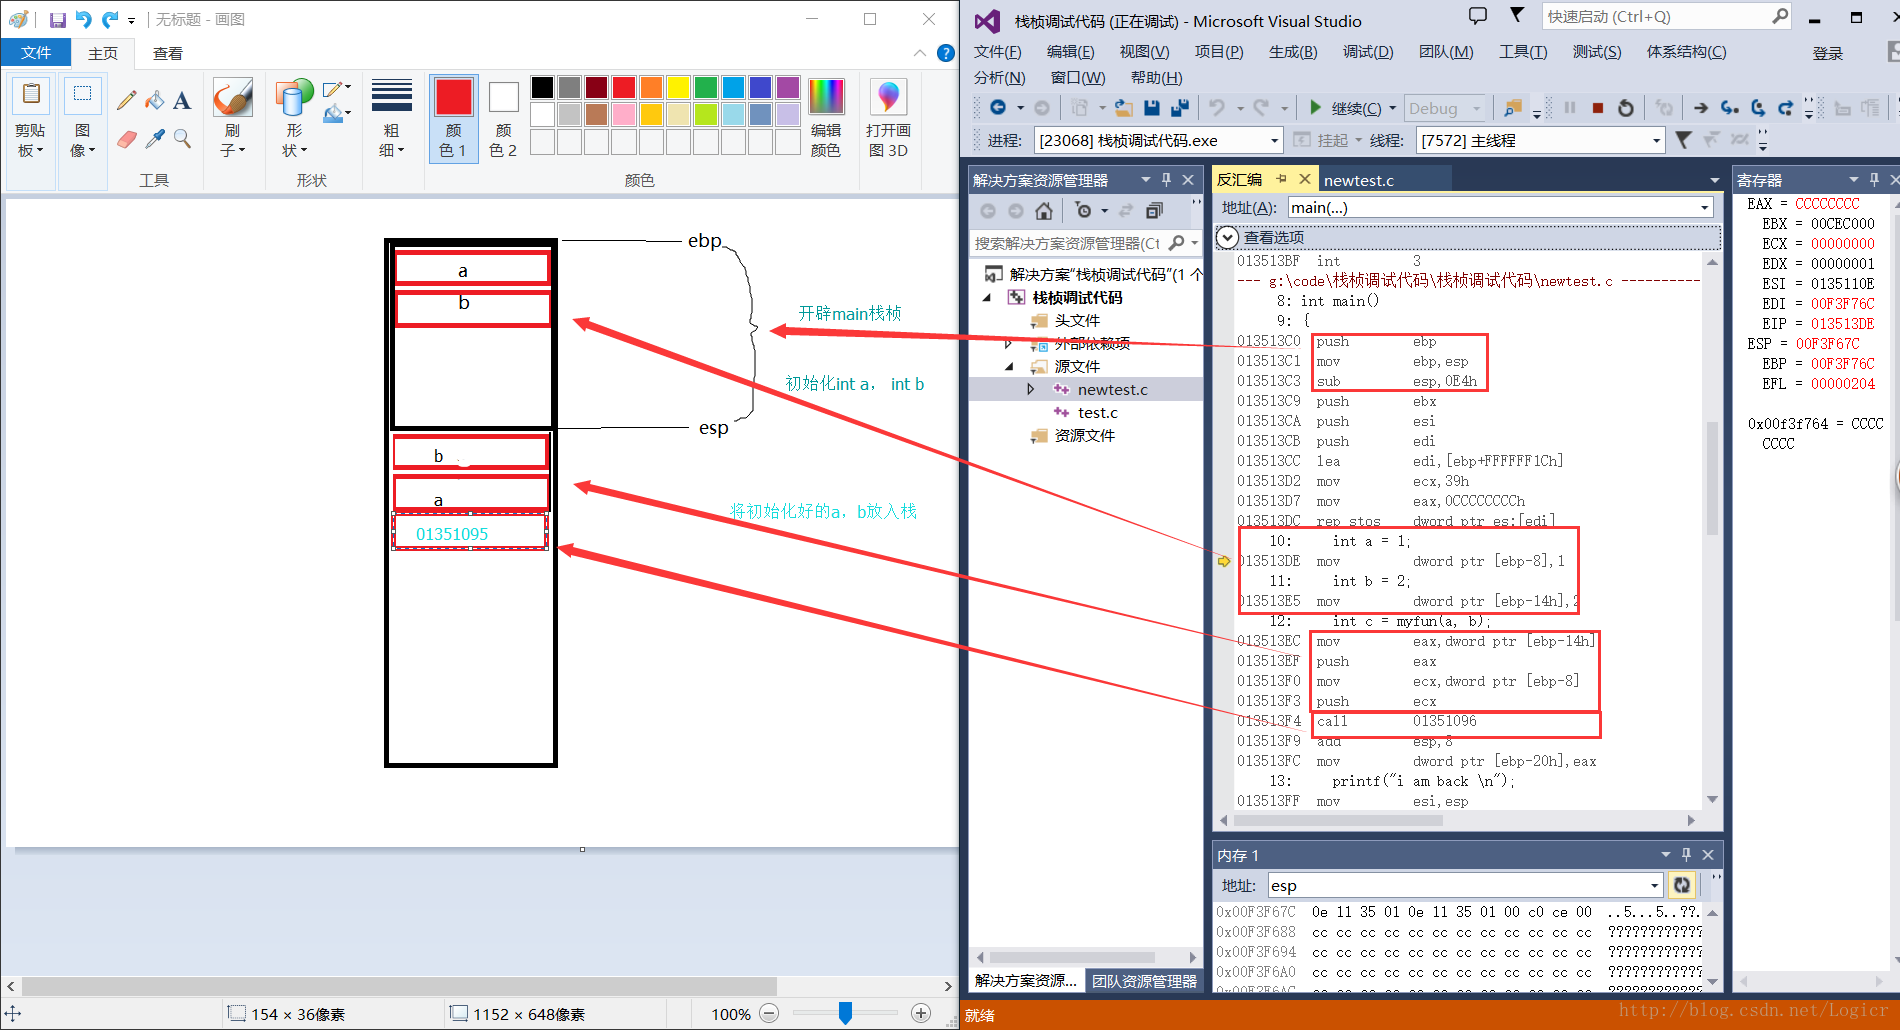Viewport: 1900px width, 1030px height.
Task: Toggle auto-hide pin on Solution Explorer panel
Action: [1166, 180]
